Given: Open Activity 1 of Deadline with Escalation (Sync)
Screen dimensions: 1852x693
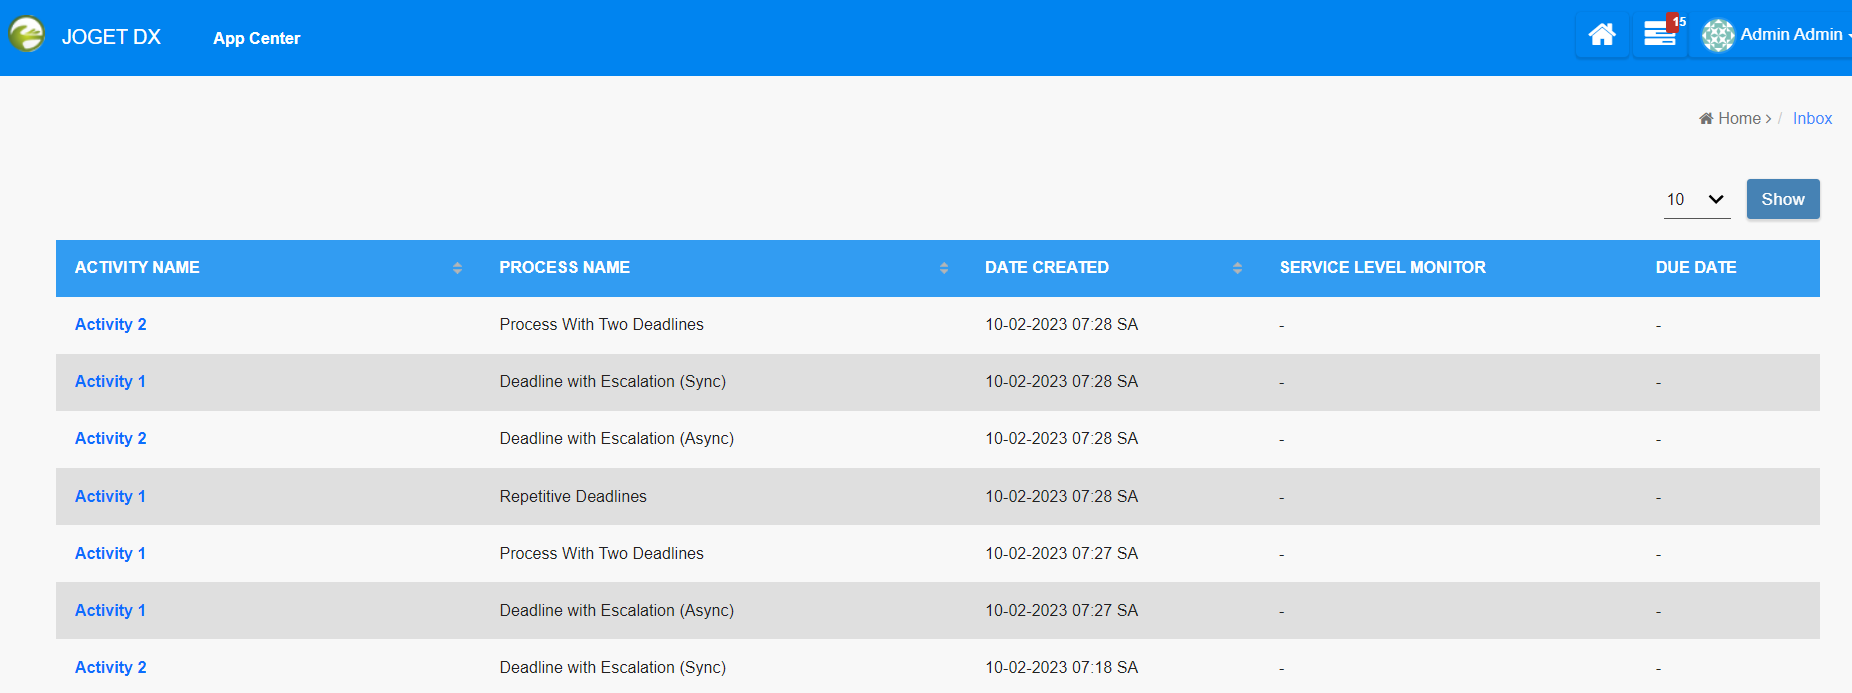Looking at the screenshot, I should point(110,382).
